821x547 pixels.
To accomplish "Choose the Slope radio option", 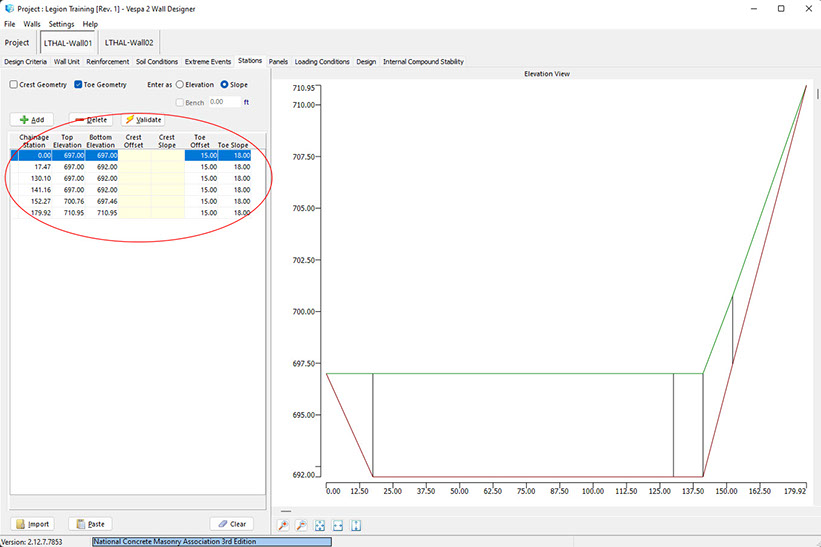I will pyautogui.click(x=225, y=85).
